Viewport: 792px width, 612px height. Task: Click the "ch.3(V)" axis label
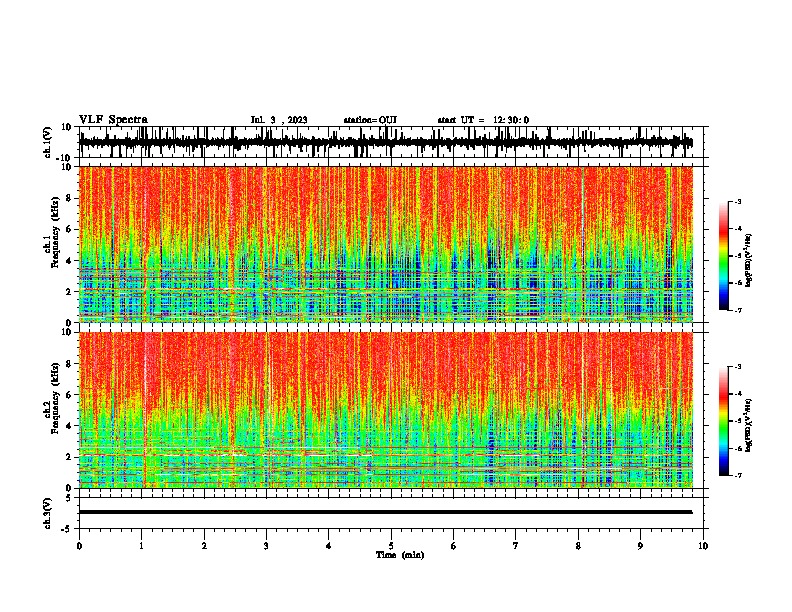point(48,513)
